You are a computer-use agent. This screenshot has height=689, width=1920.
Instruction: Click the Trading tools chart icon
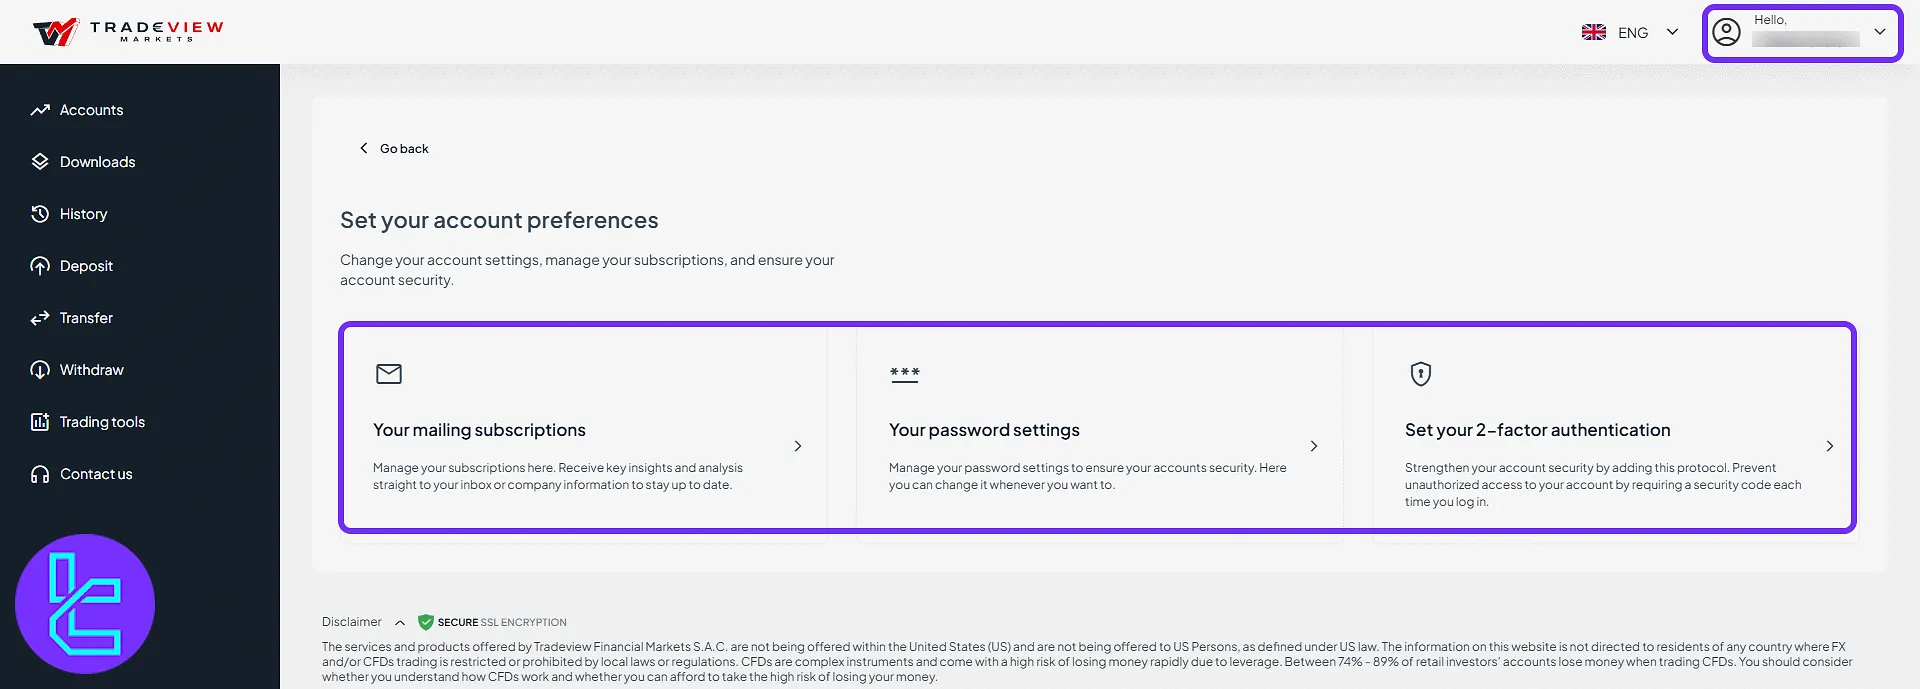point(40,422)
